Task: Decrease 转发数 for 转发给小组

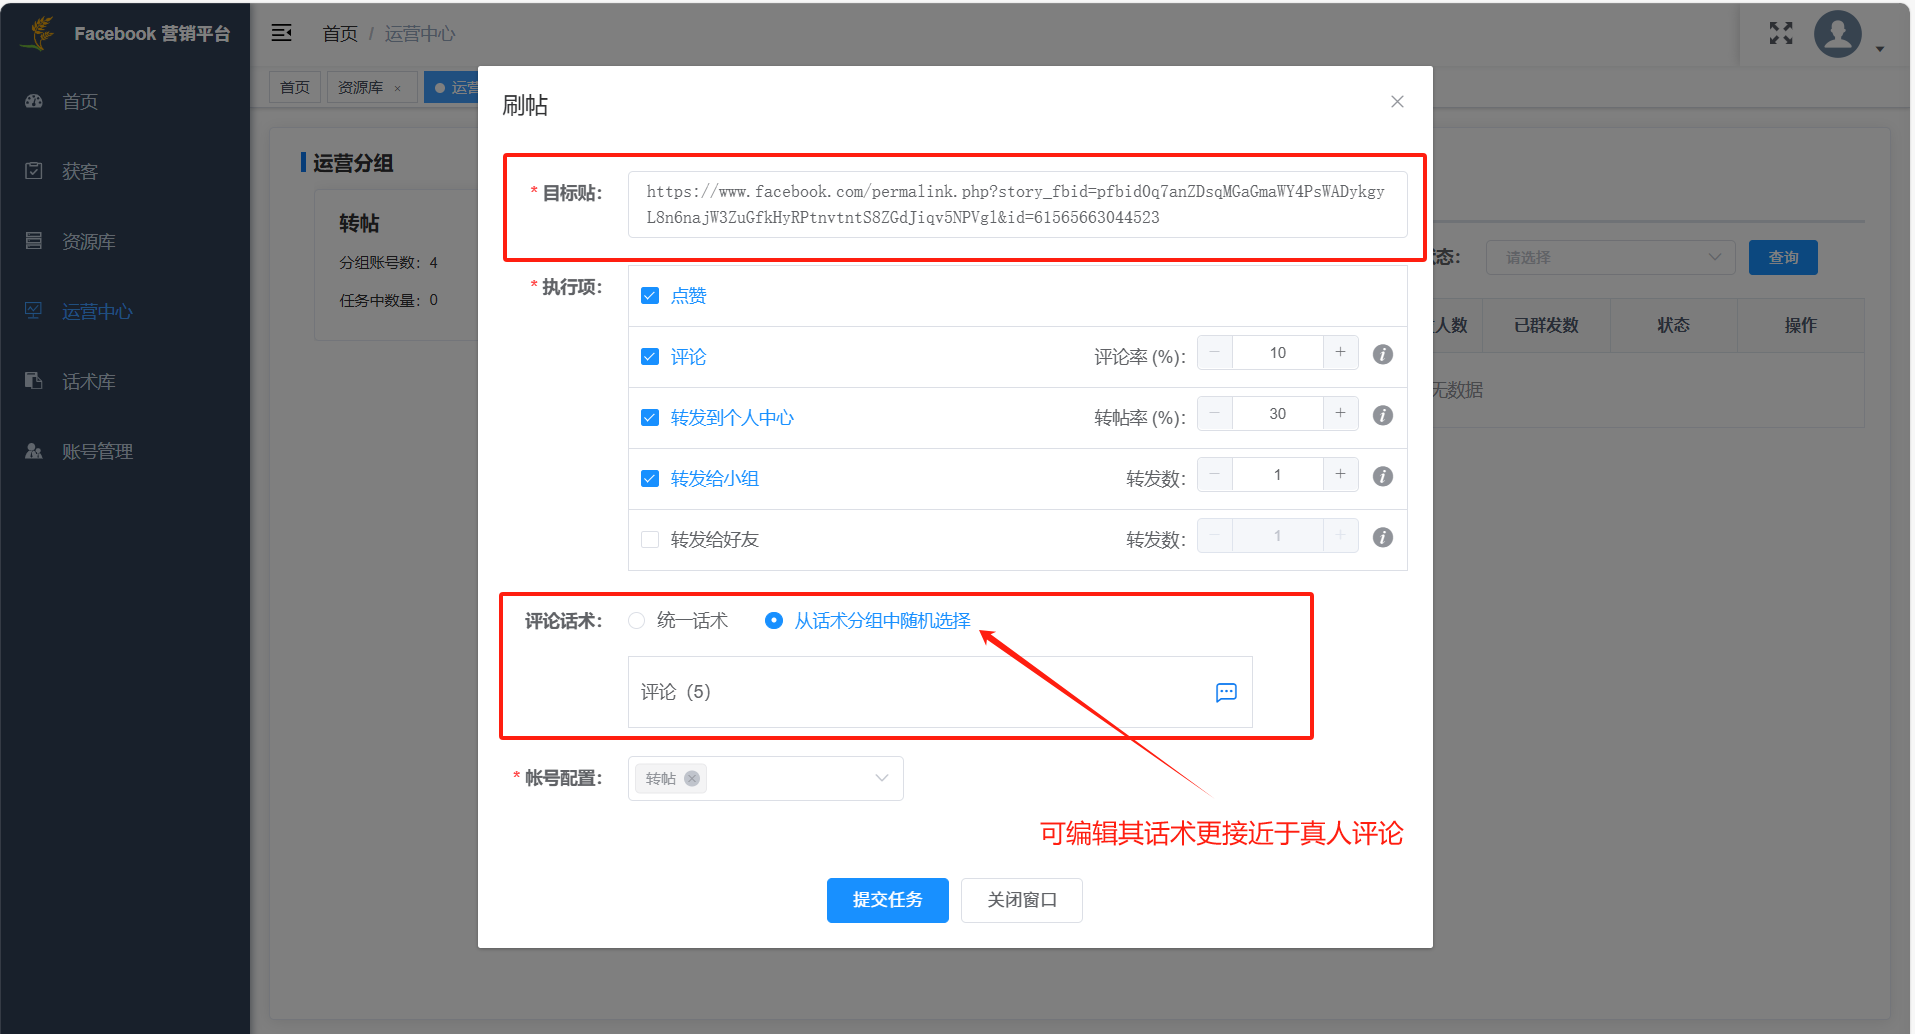Action: 1215,474
